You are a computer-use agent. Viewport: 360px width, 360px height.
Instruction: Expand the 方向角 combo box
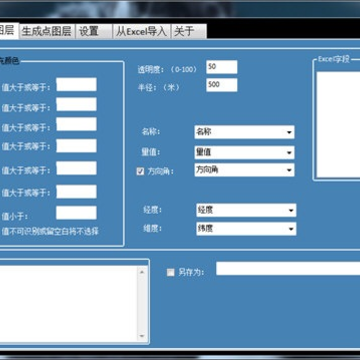(x=244, y=170)
